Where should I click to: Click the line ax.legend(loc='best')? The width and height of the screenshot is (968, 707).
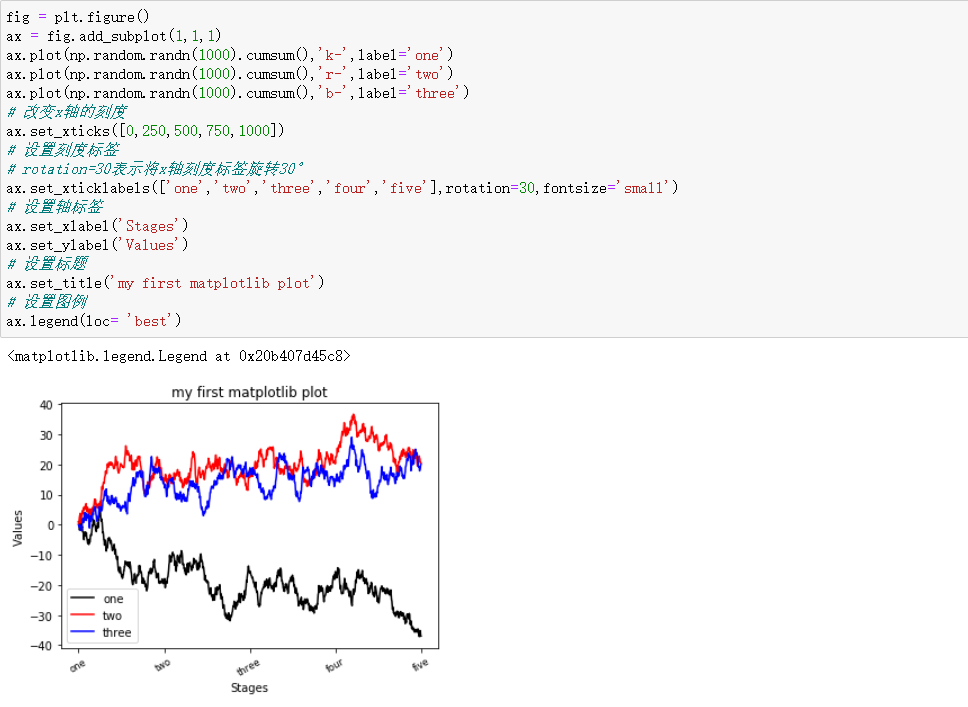pos(94,322)
